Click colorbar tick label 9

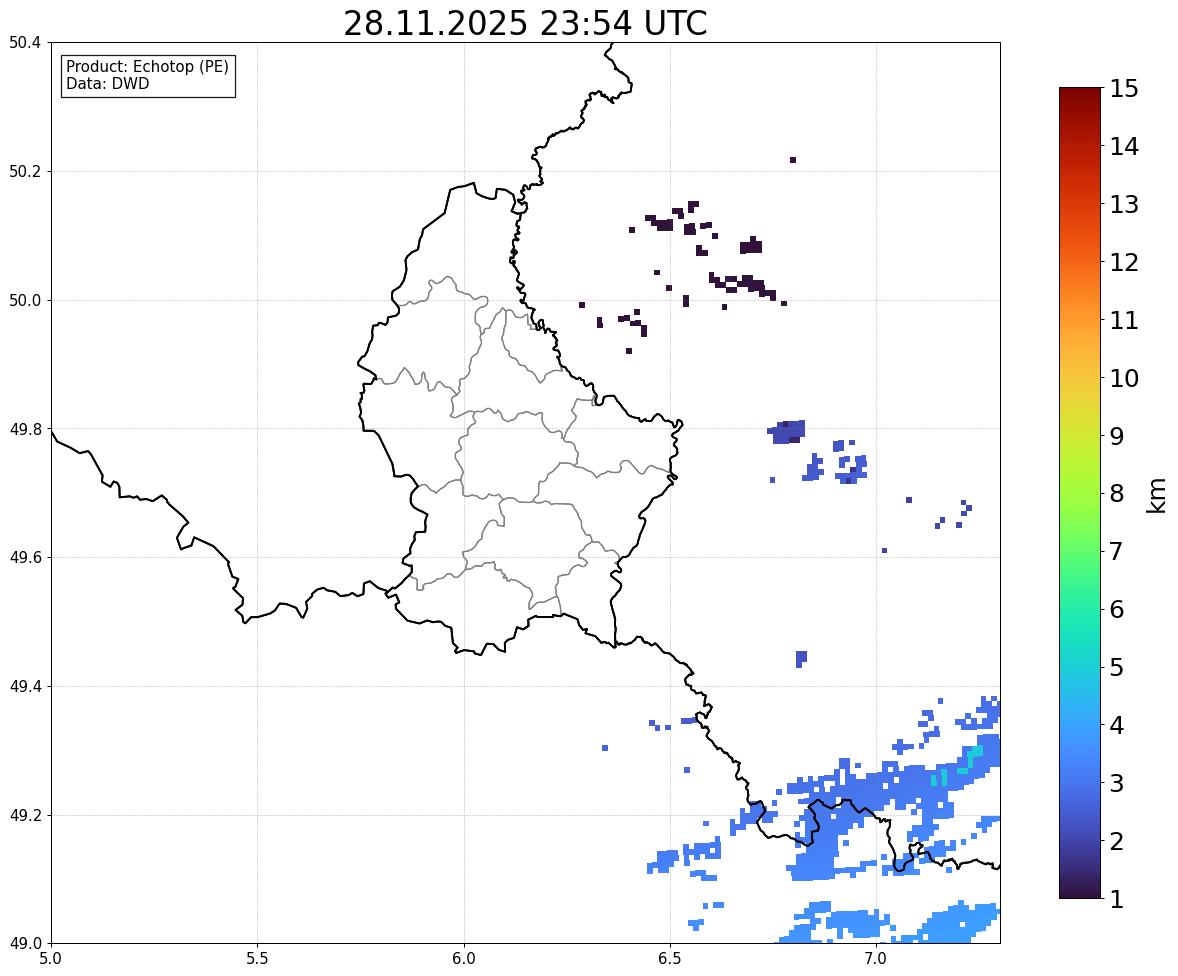point(1117,436)
